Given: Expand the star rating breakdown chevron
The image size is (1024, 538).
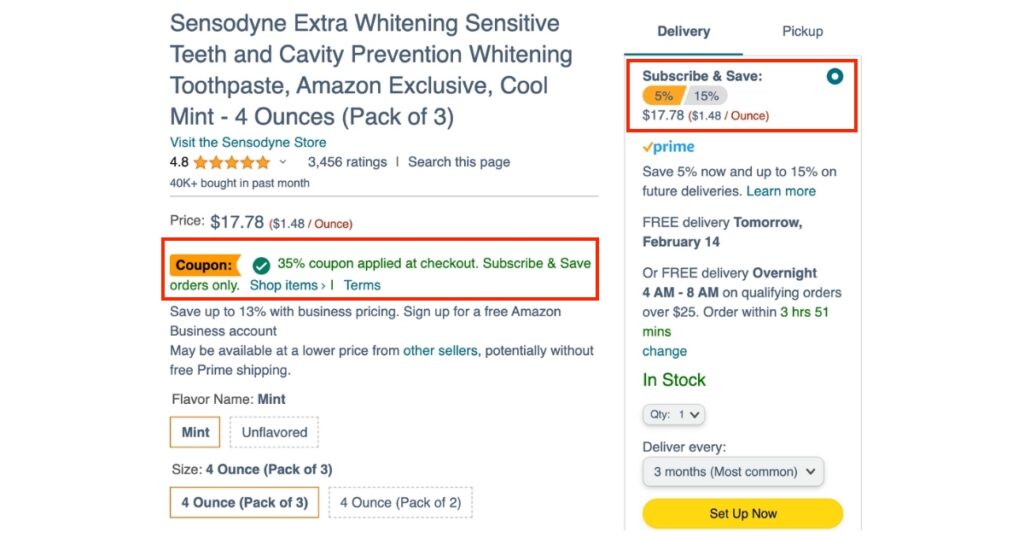Looking at the screenshot, I should 283,162.
